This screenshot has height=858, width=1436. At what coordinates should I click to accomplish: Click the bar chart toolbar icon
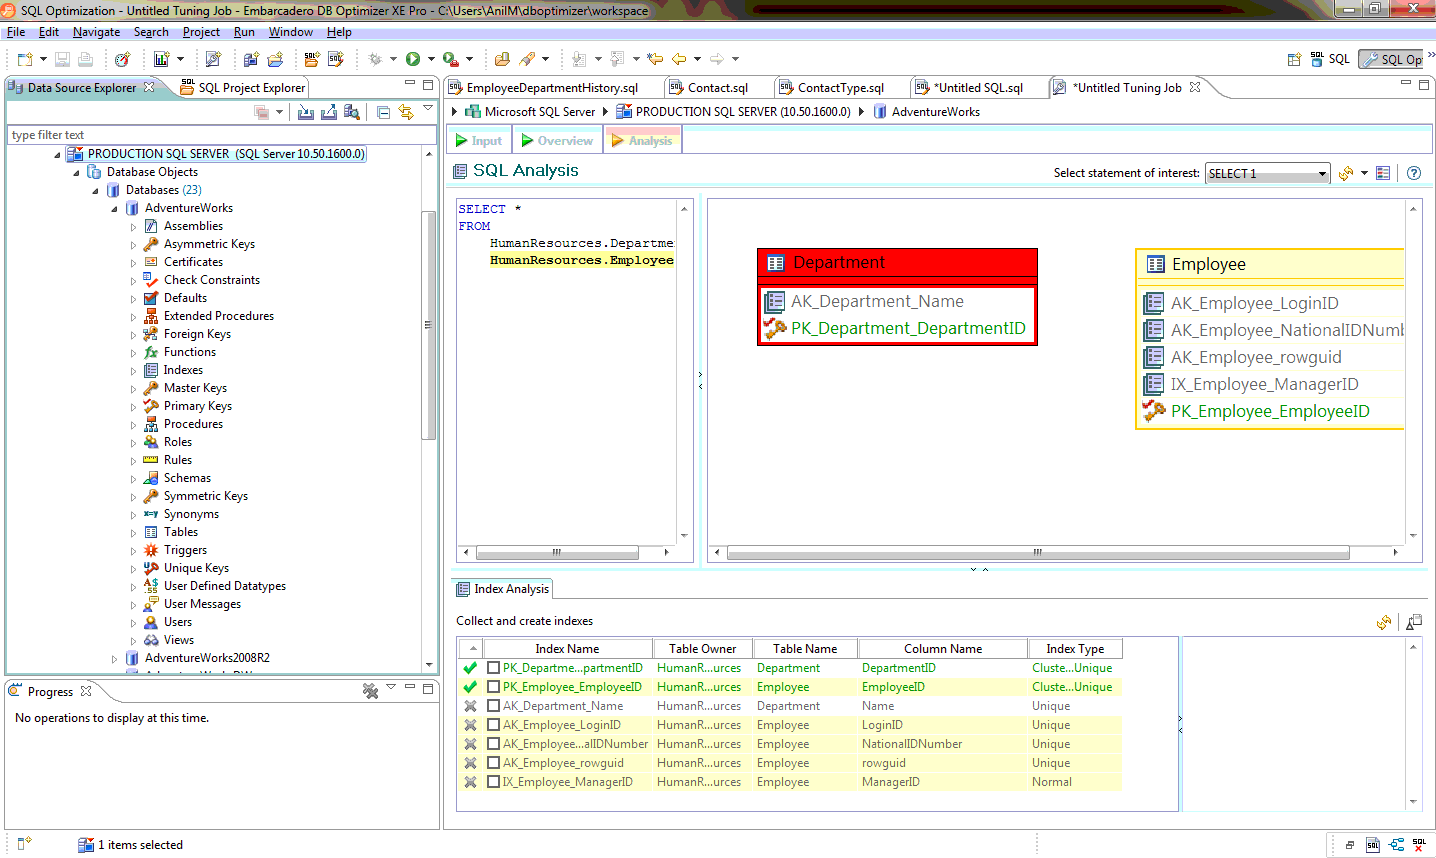coord(161,60)
